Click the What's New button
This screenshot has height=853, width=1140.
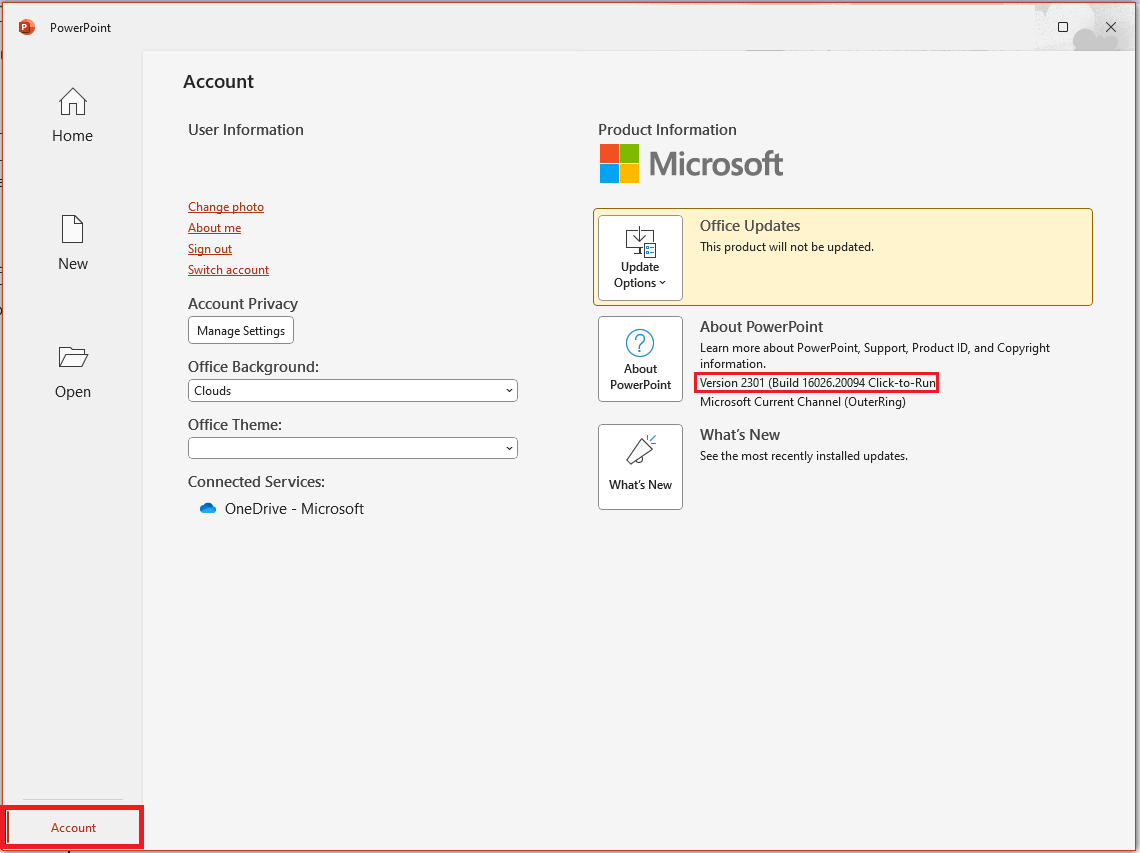[640, 467]
